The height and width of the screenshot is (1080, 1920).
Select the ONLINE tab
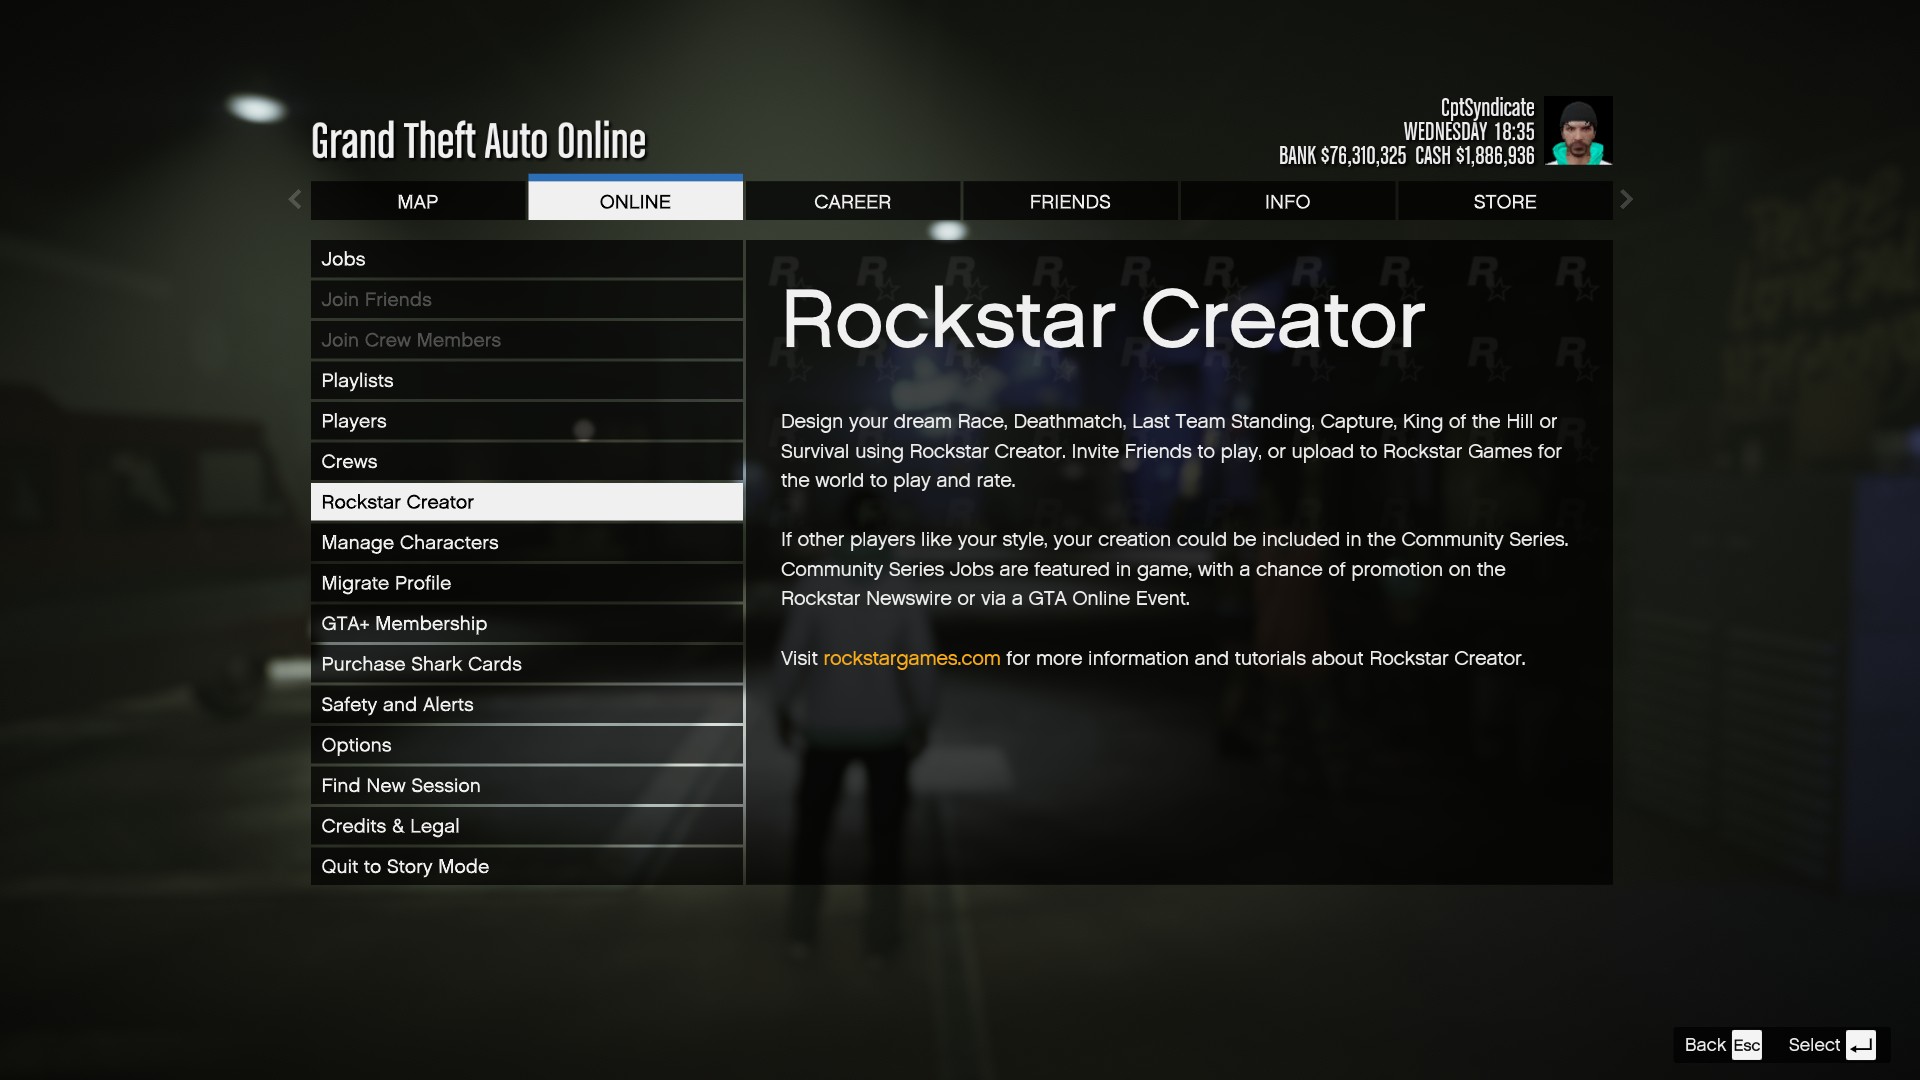coord(634,201)
